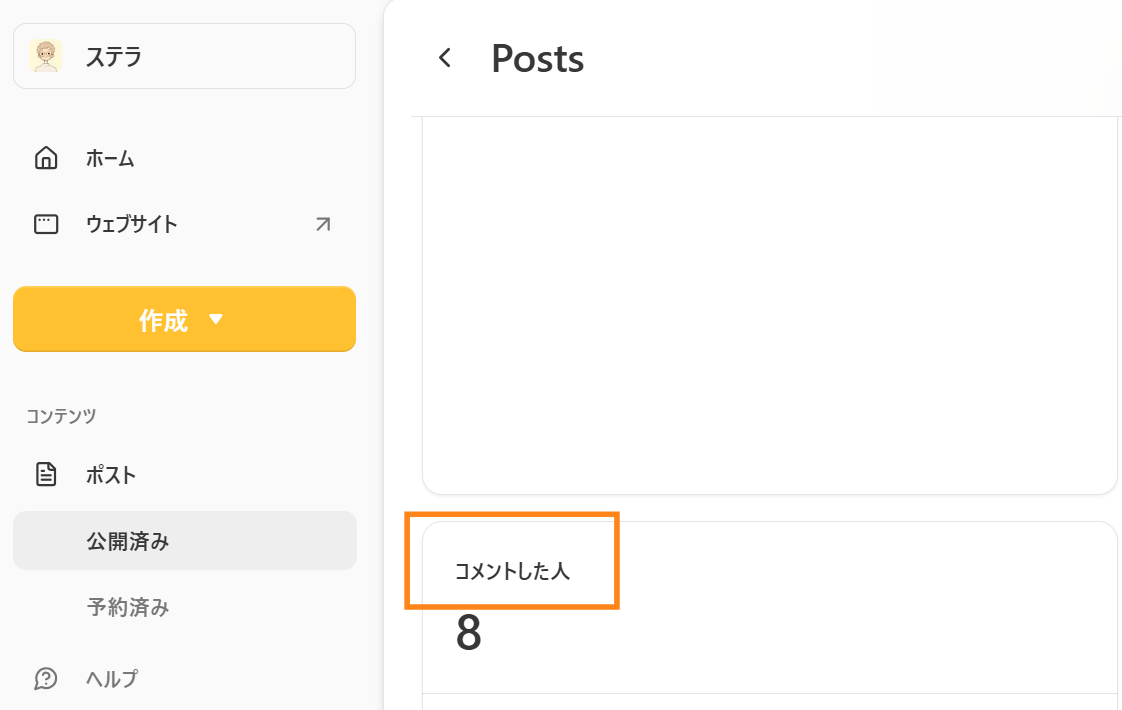
Task: Click the ホーム navigation label
Action: point(110,158)
